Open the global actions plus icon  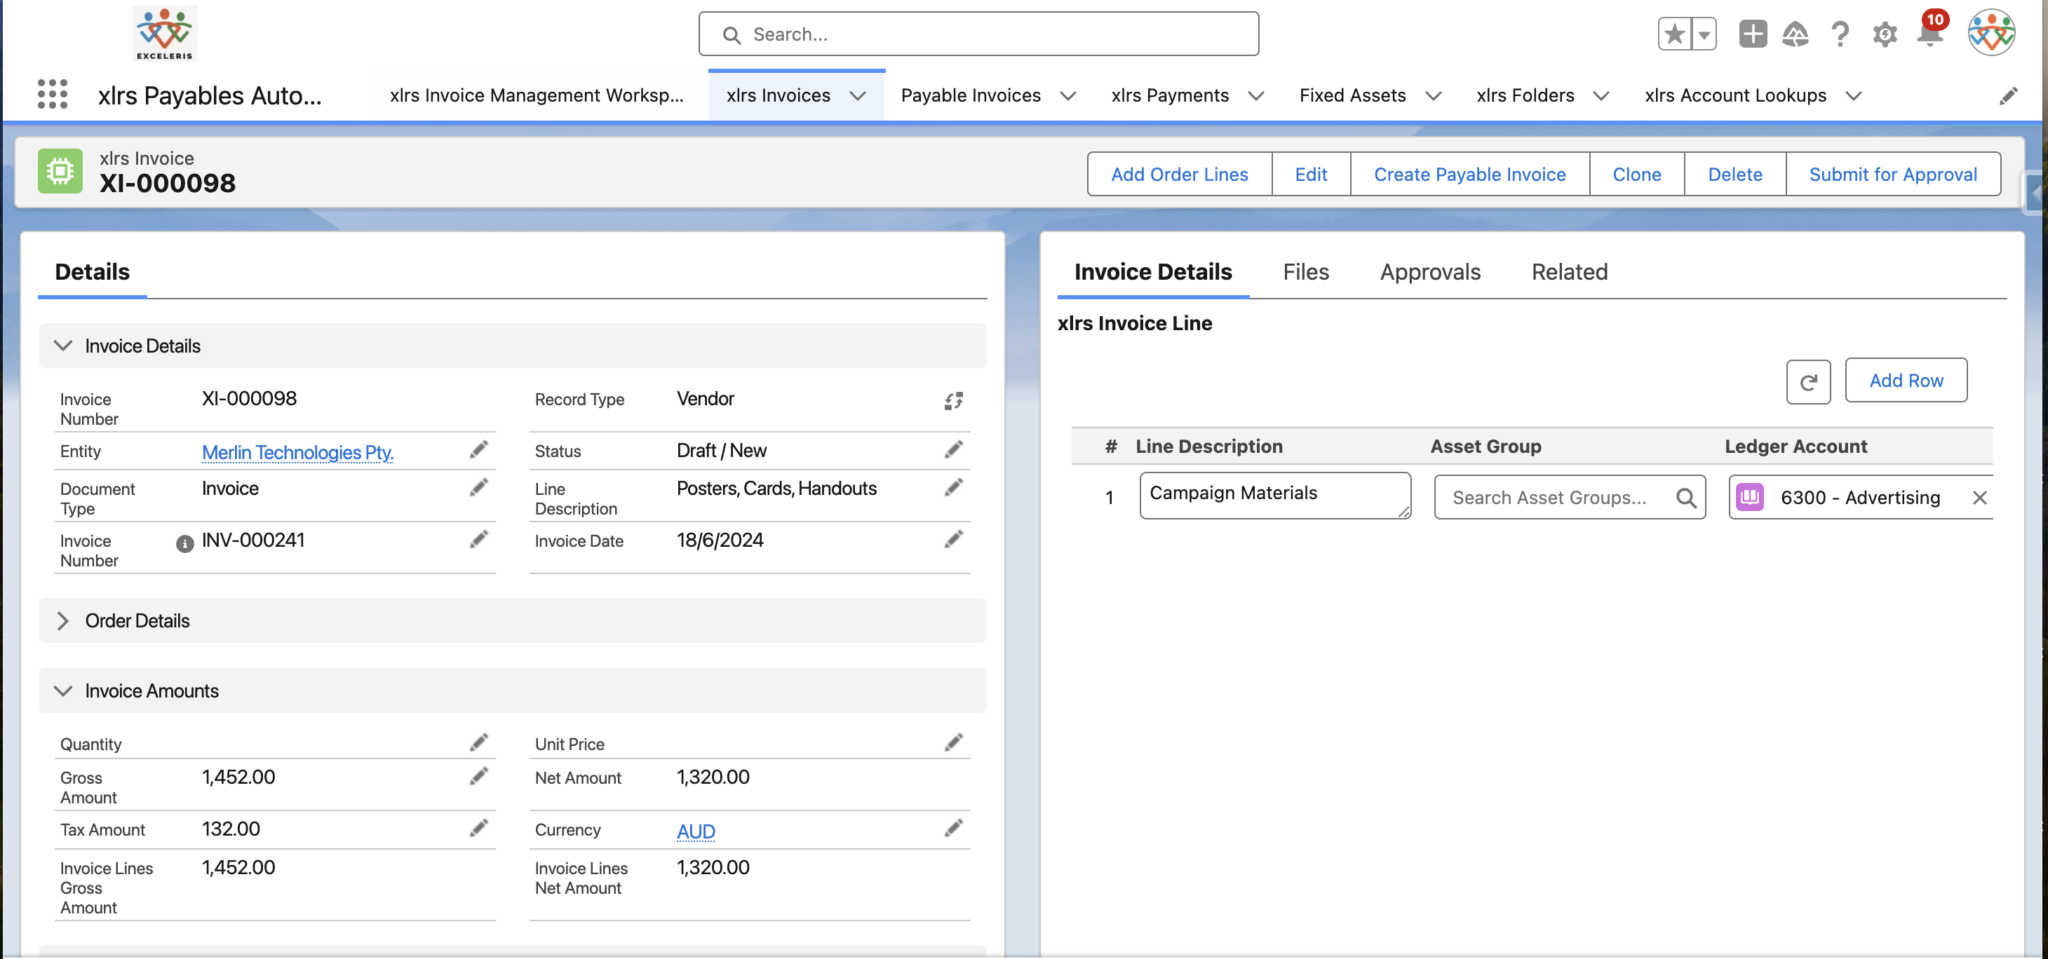(x=1752, y=33)
